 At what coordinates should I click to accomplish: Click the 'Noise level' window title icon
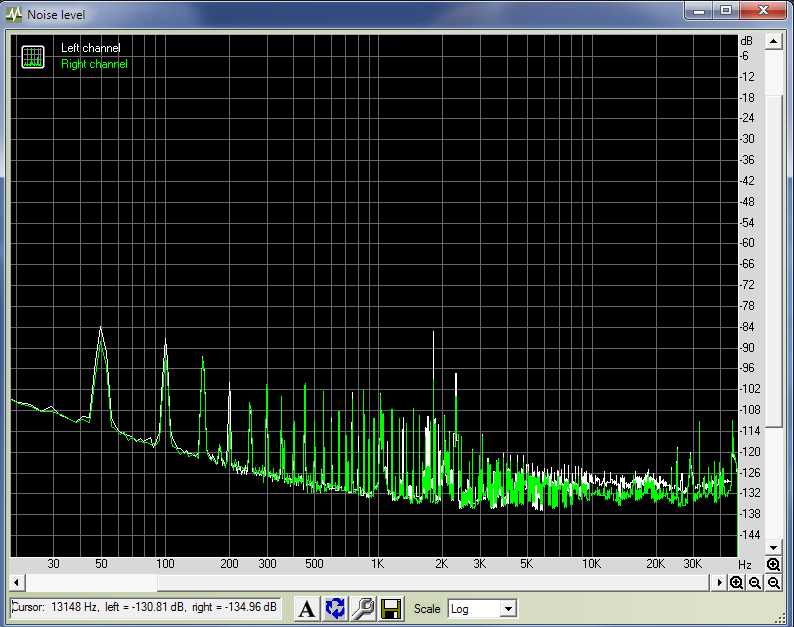point(14,15)
